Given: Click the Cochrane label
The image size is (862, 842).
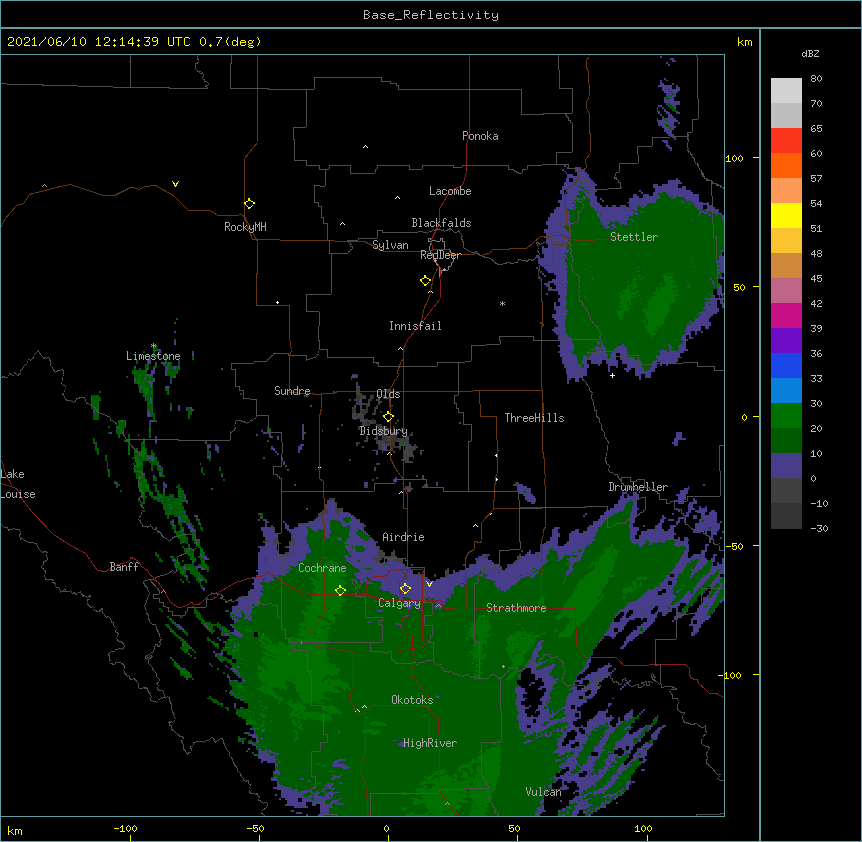Looking at the screenshot, I should [x=322, y=568].
